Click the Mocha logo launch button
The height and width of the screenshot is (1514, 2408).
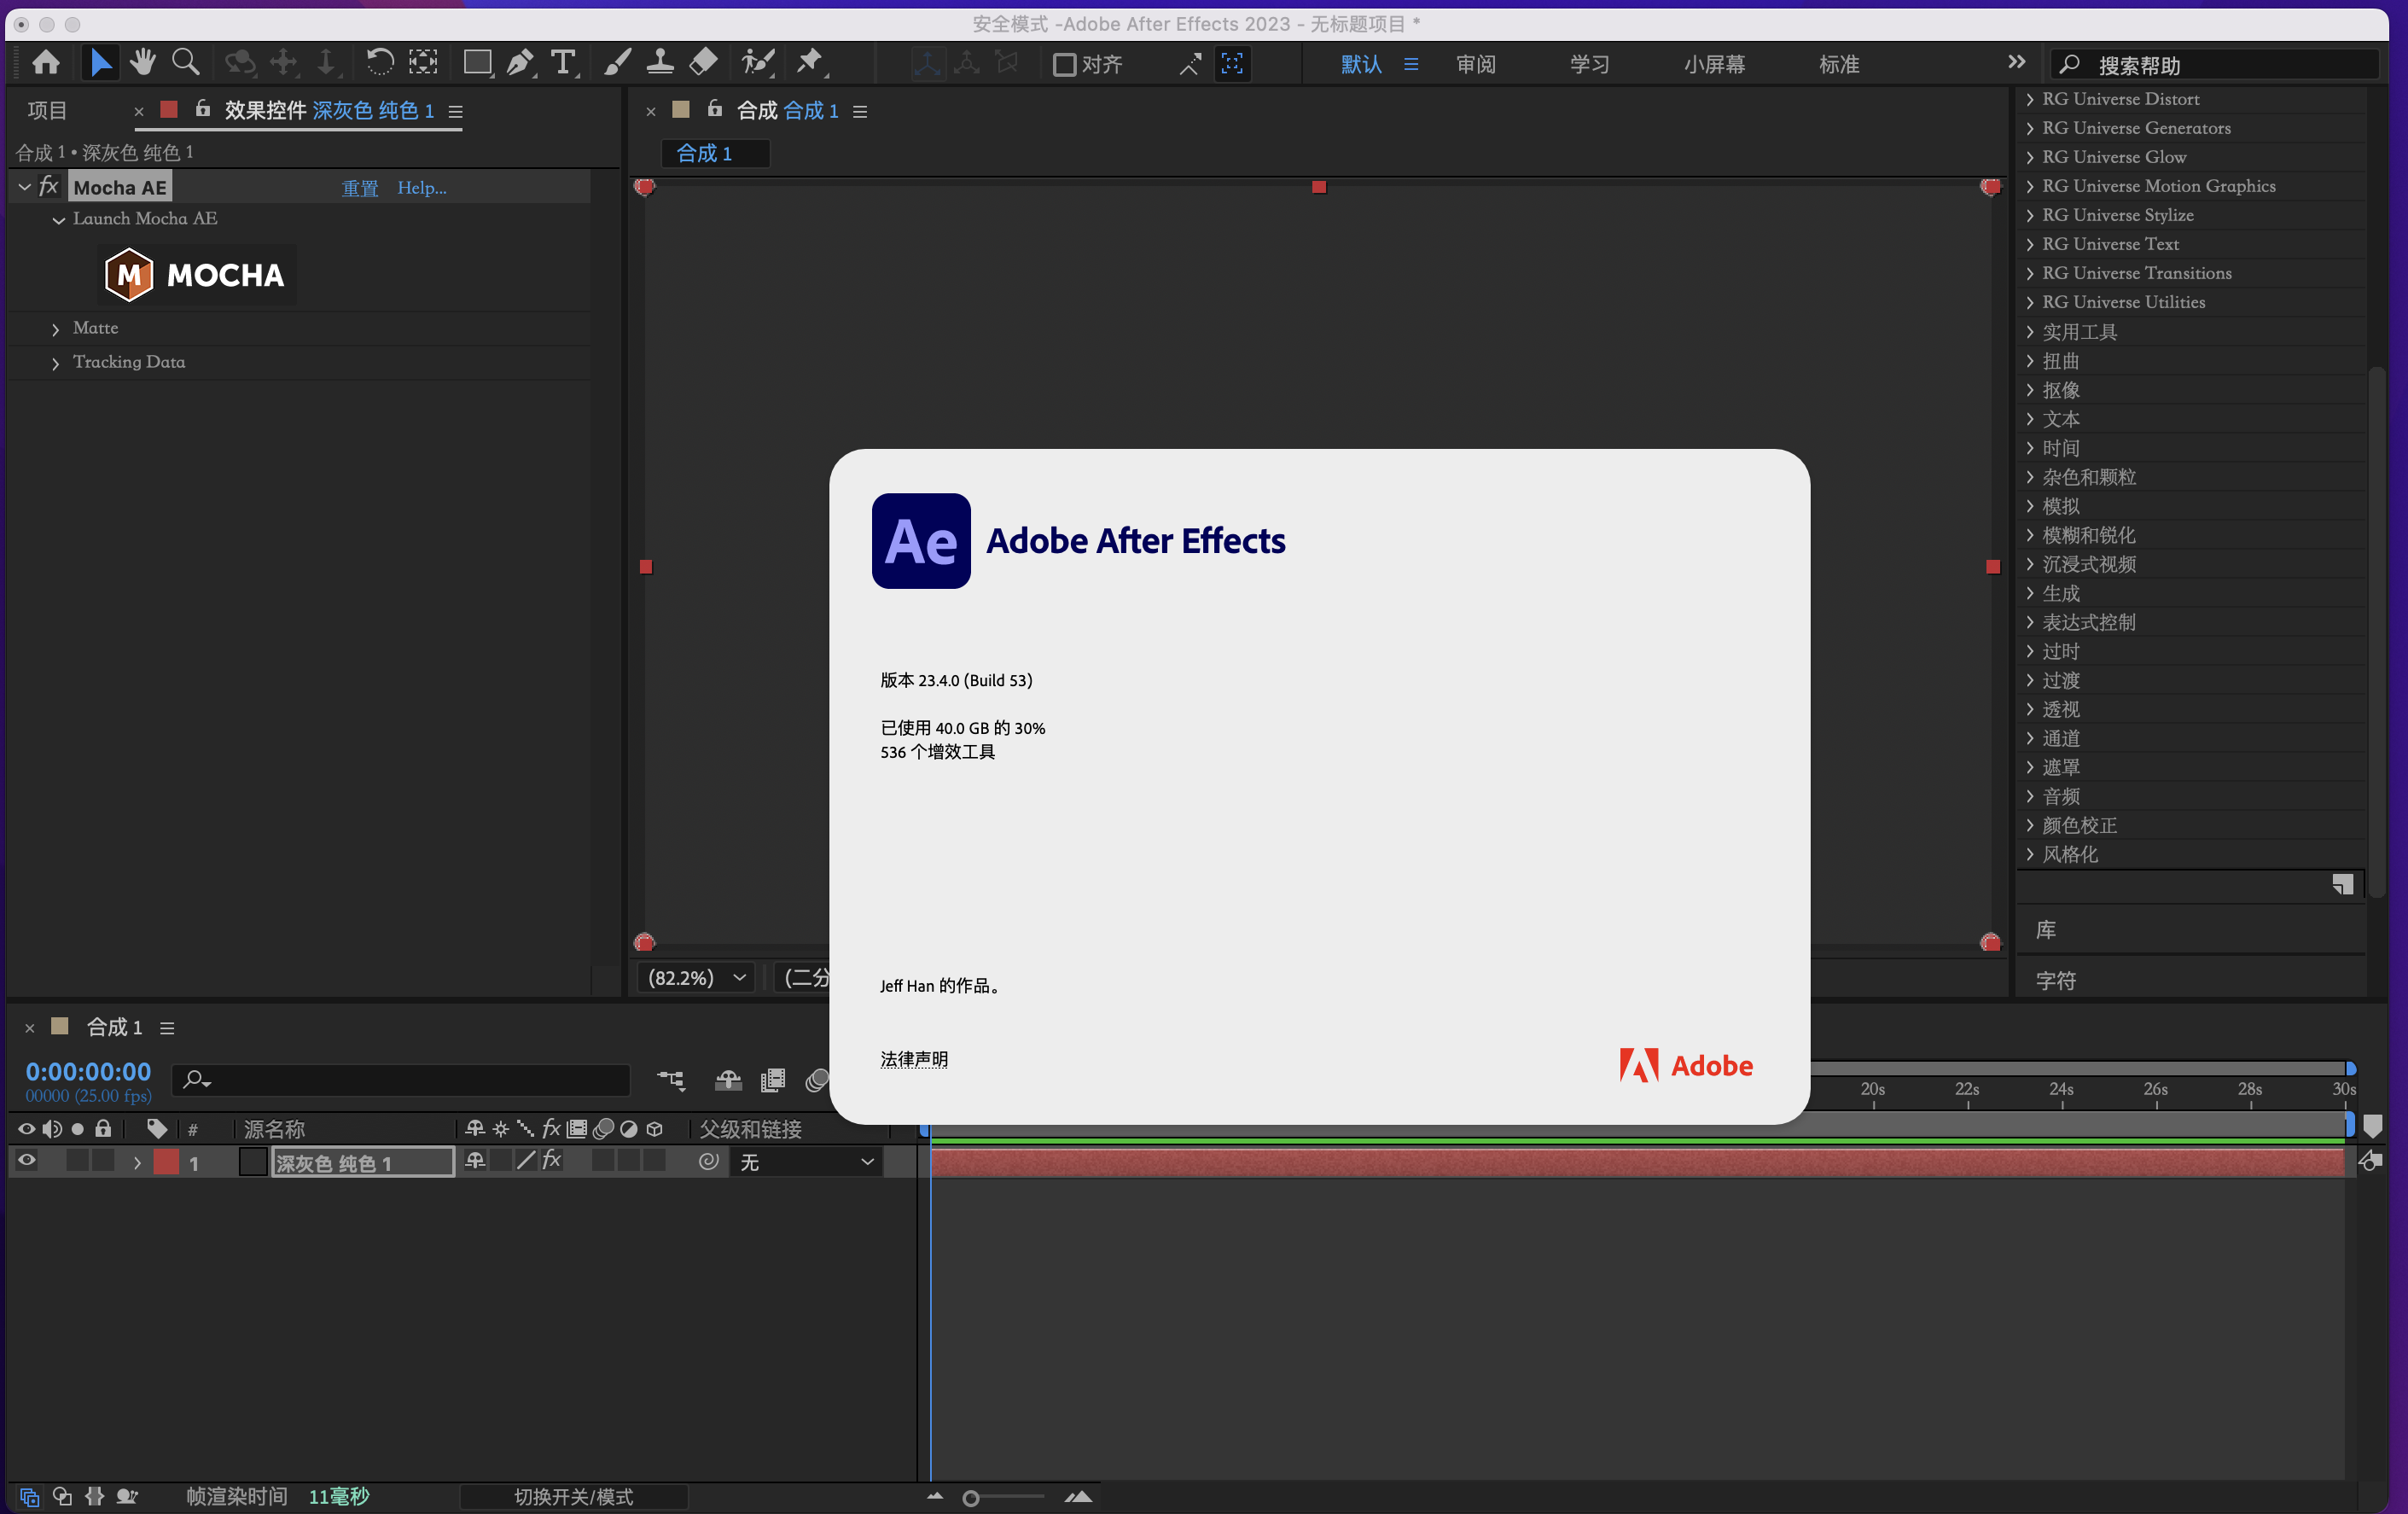point(196,275)
